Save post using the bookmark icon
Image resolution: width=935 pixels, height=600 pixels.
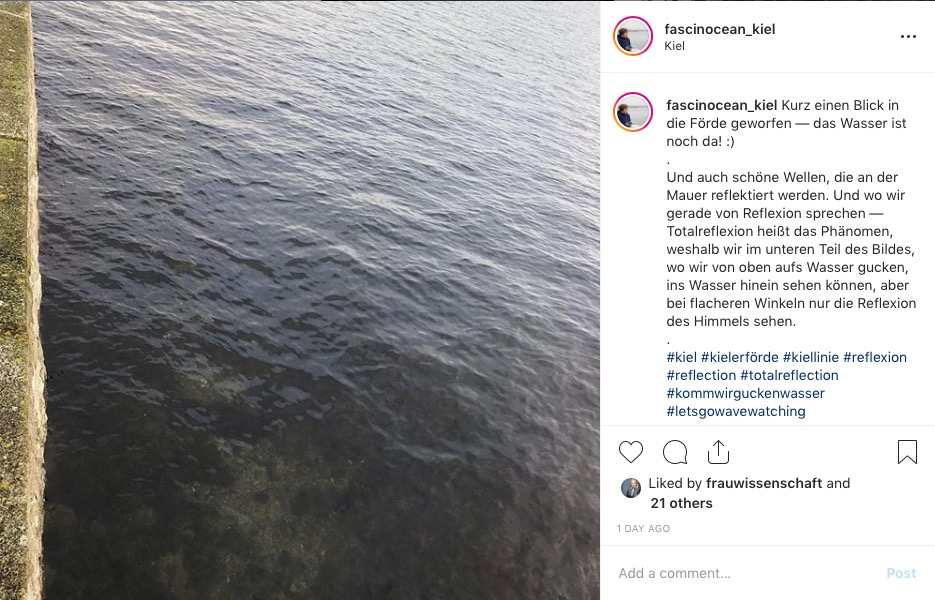click(907, 452)
